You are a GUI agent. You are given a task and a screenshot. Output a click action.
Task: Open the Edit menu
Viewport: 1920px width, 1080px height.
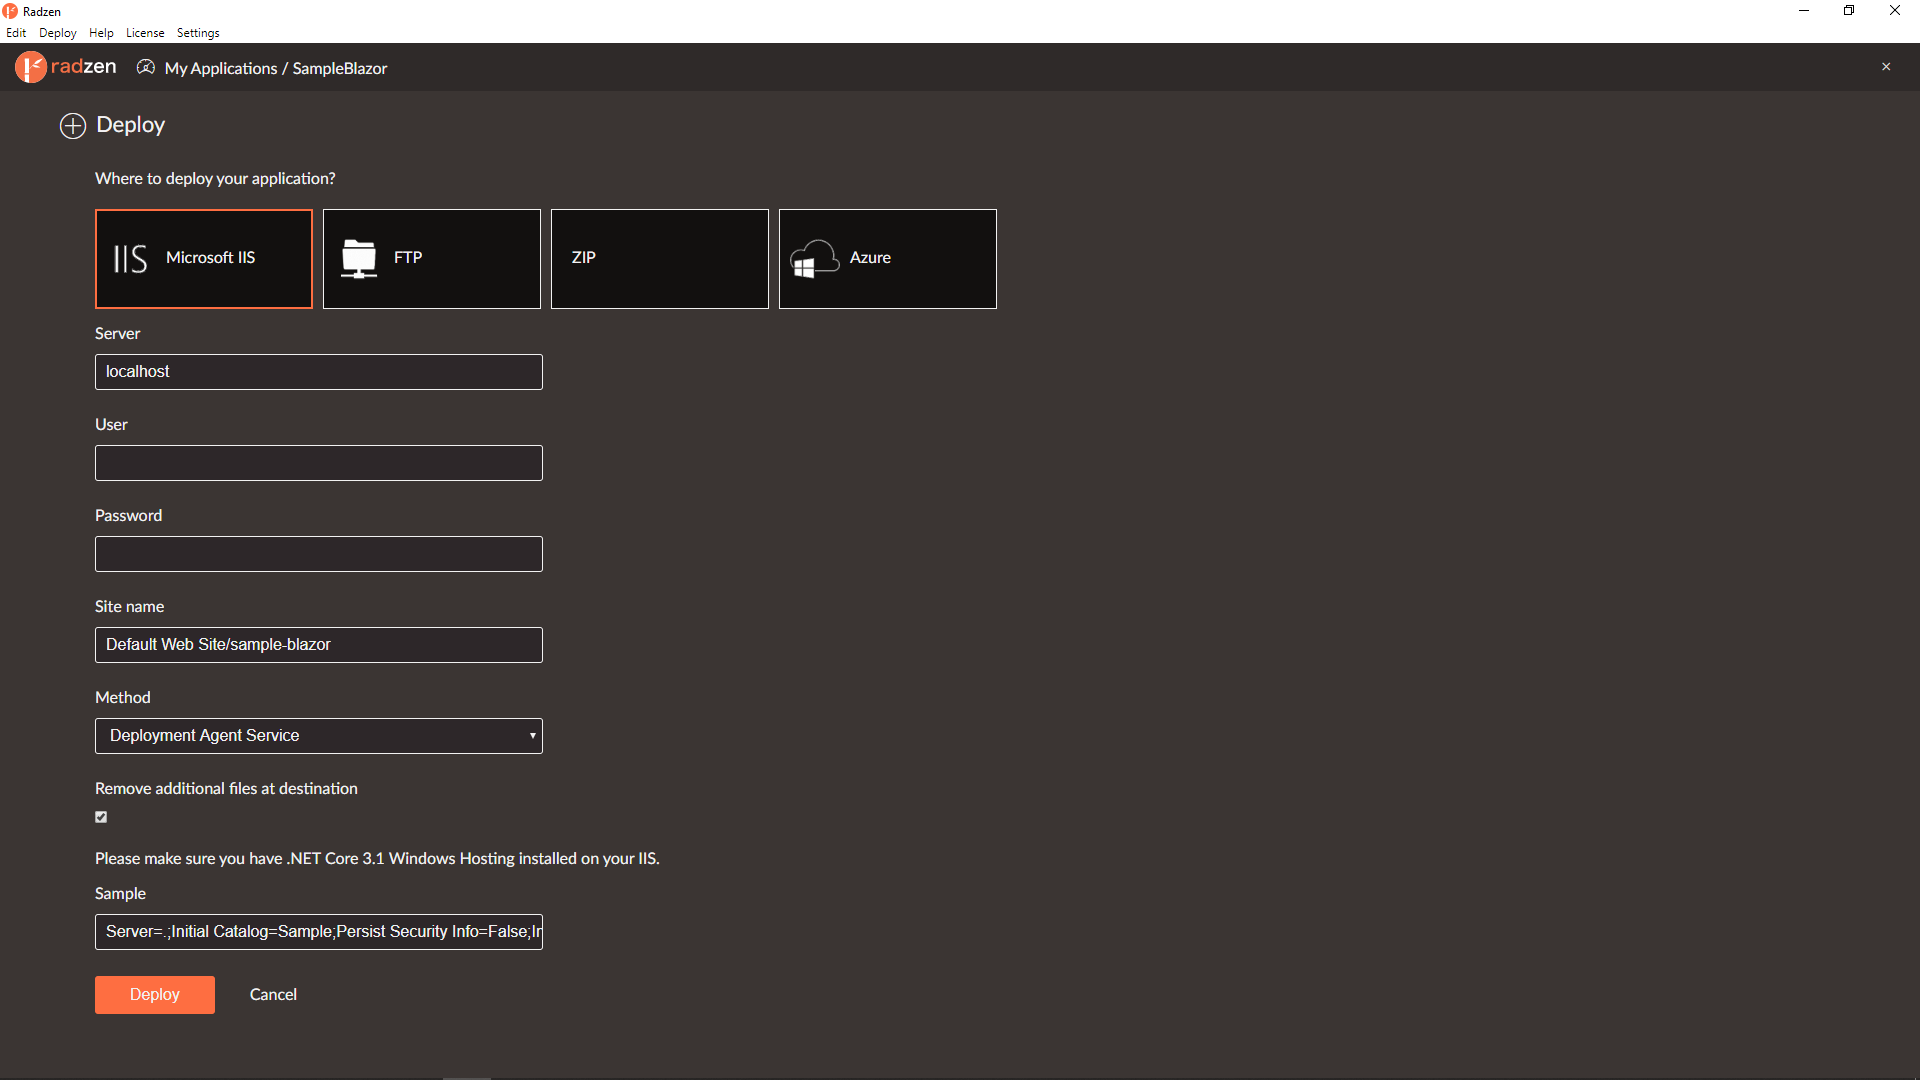pos(16,33)
